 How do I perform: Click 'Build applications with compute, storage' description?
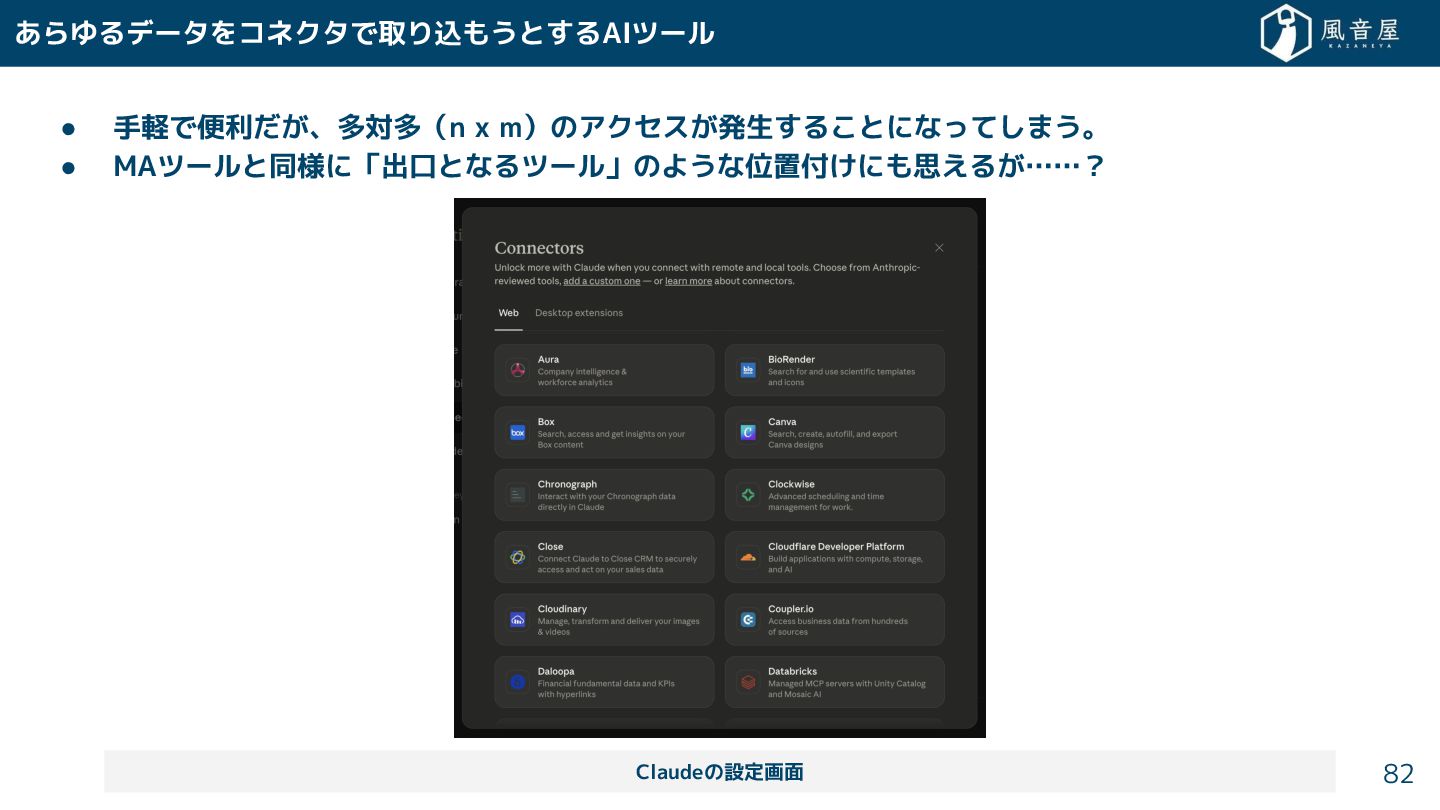[845, 564]
